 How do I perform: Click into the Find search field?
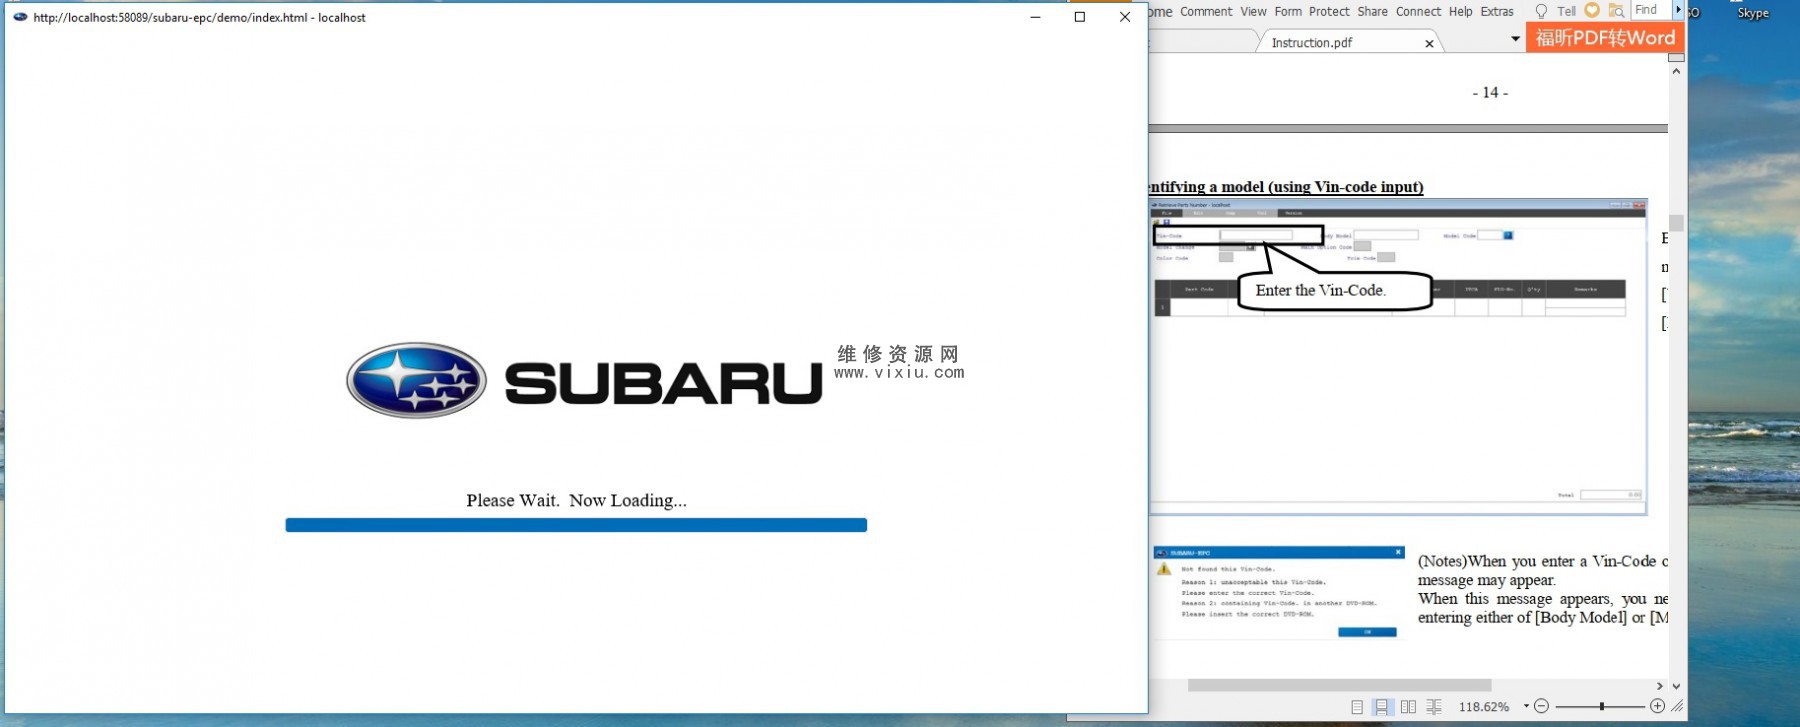coord(1653,10)
